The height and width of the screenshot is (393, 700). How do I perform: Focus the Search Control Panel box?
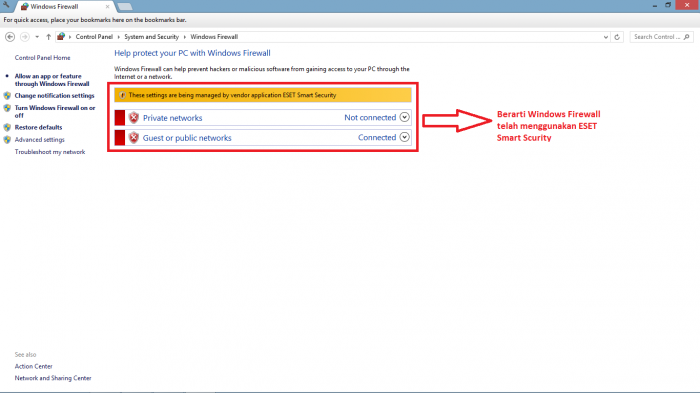(661, 37)
